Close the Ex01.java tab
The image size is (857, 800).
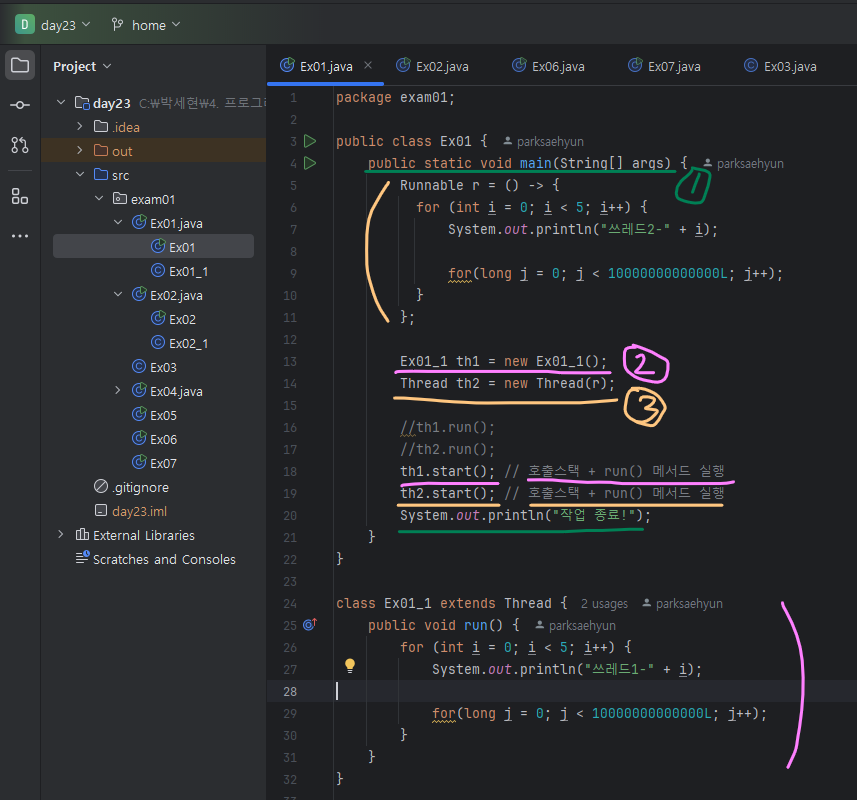(x=368, y=66)
